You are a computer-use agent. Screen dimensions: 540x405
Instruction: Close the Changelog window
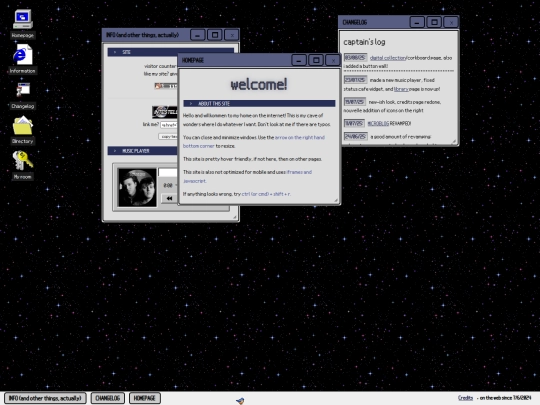[451, 22]
